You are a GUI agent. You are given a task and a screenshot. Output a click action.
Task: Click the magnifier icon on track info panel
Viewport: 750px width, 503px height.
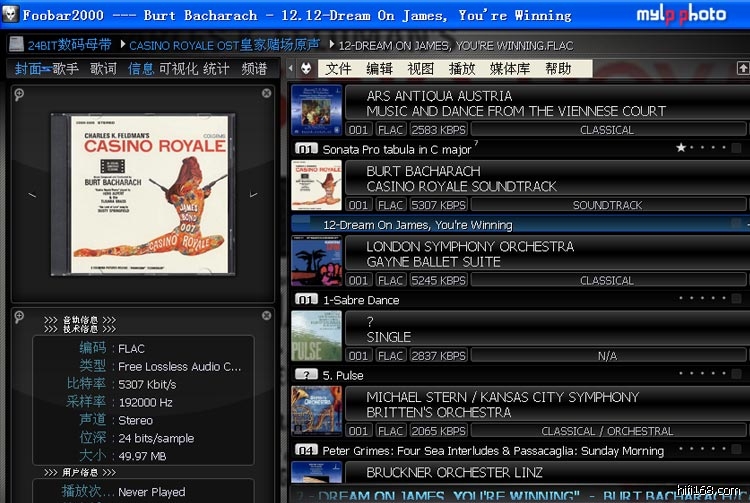click(19, 317)
